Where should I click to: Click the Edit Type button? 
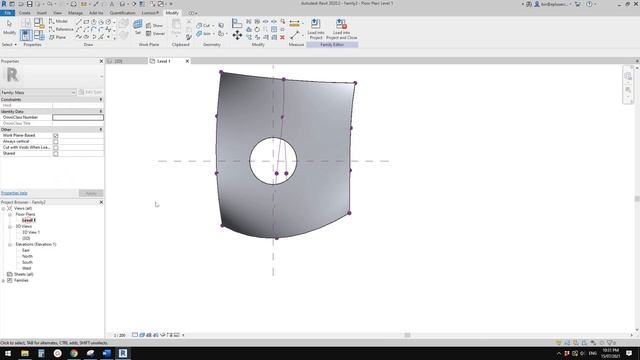pos(90,92)
